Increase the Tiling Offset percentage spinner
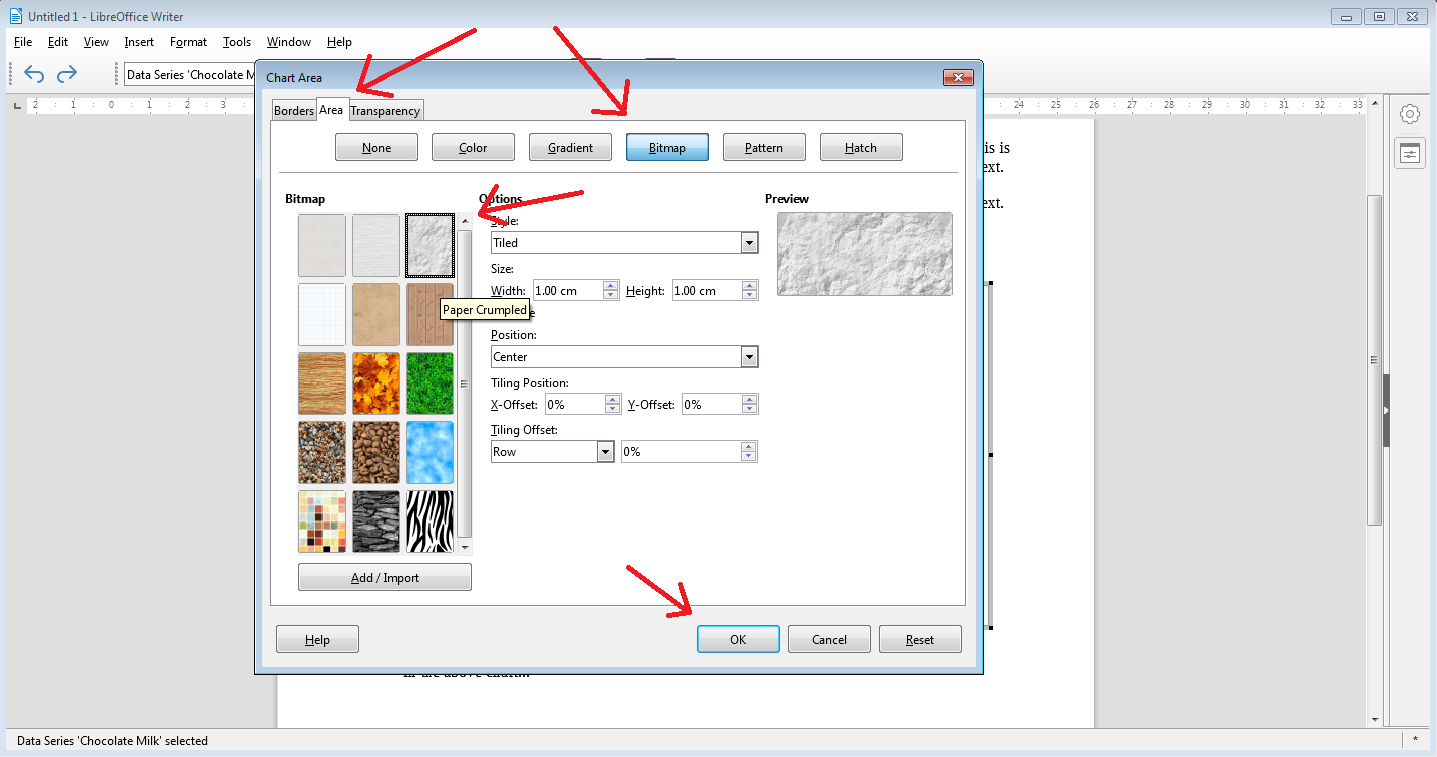Screen dimensions: 1437x757 pos(748,446)
